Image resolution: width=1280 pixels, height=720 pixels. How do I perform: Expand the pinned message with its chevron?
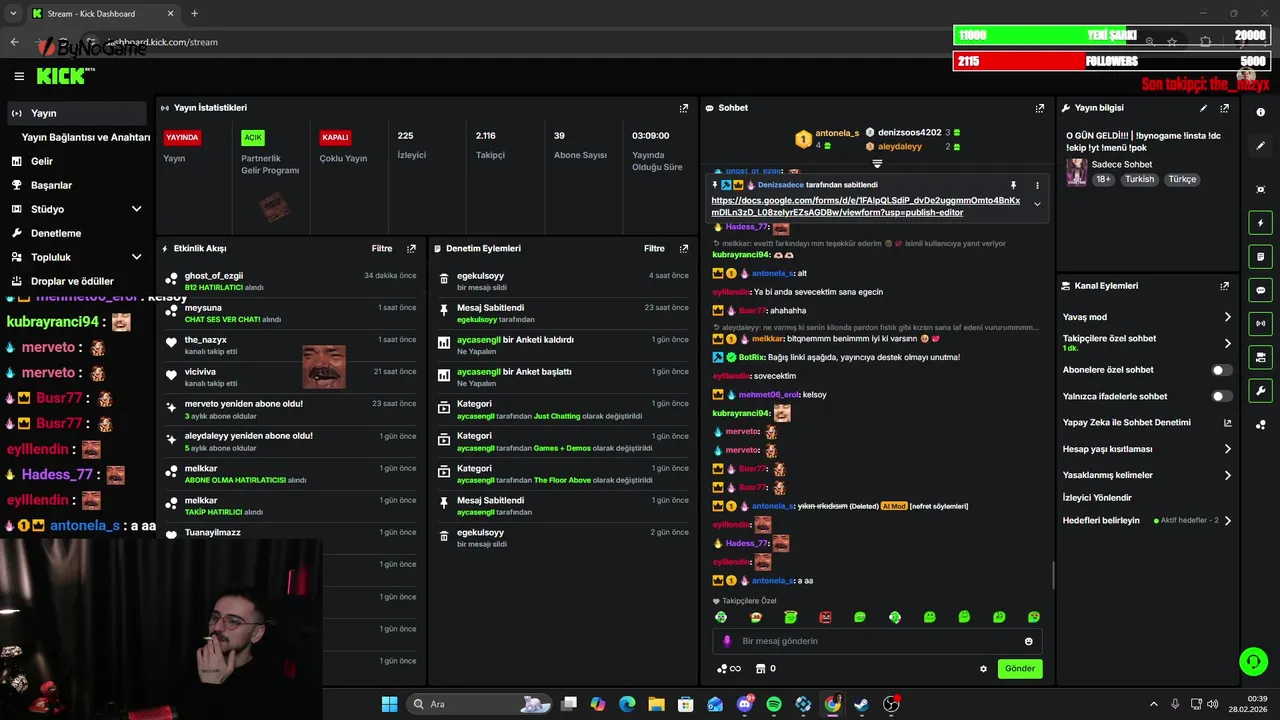point(1037,204)
